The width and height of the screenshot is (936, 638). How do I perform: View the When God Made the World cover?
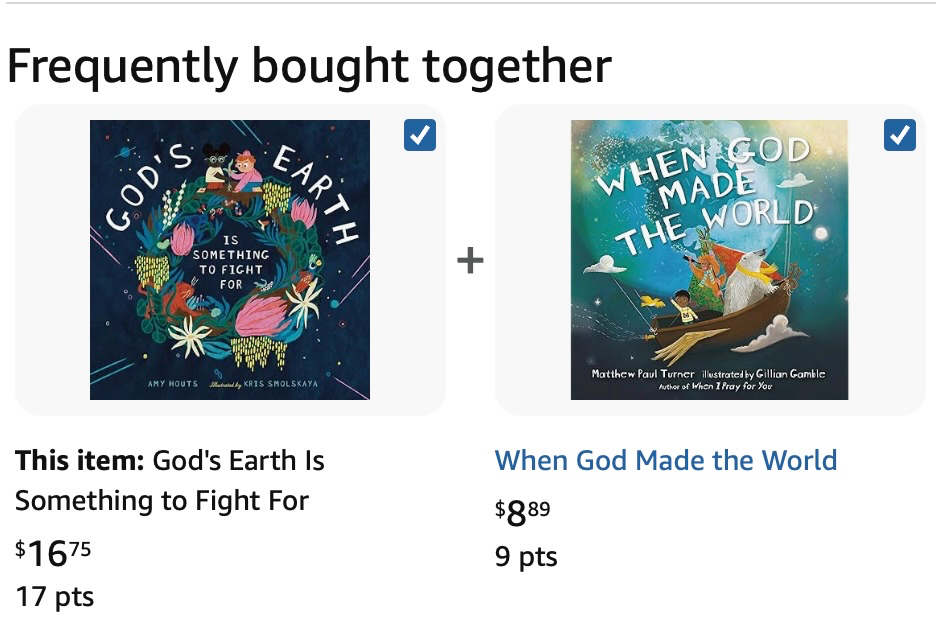click(x=709, y=260)
